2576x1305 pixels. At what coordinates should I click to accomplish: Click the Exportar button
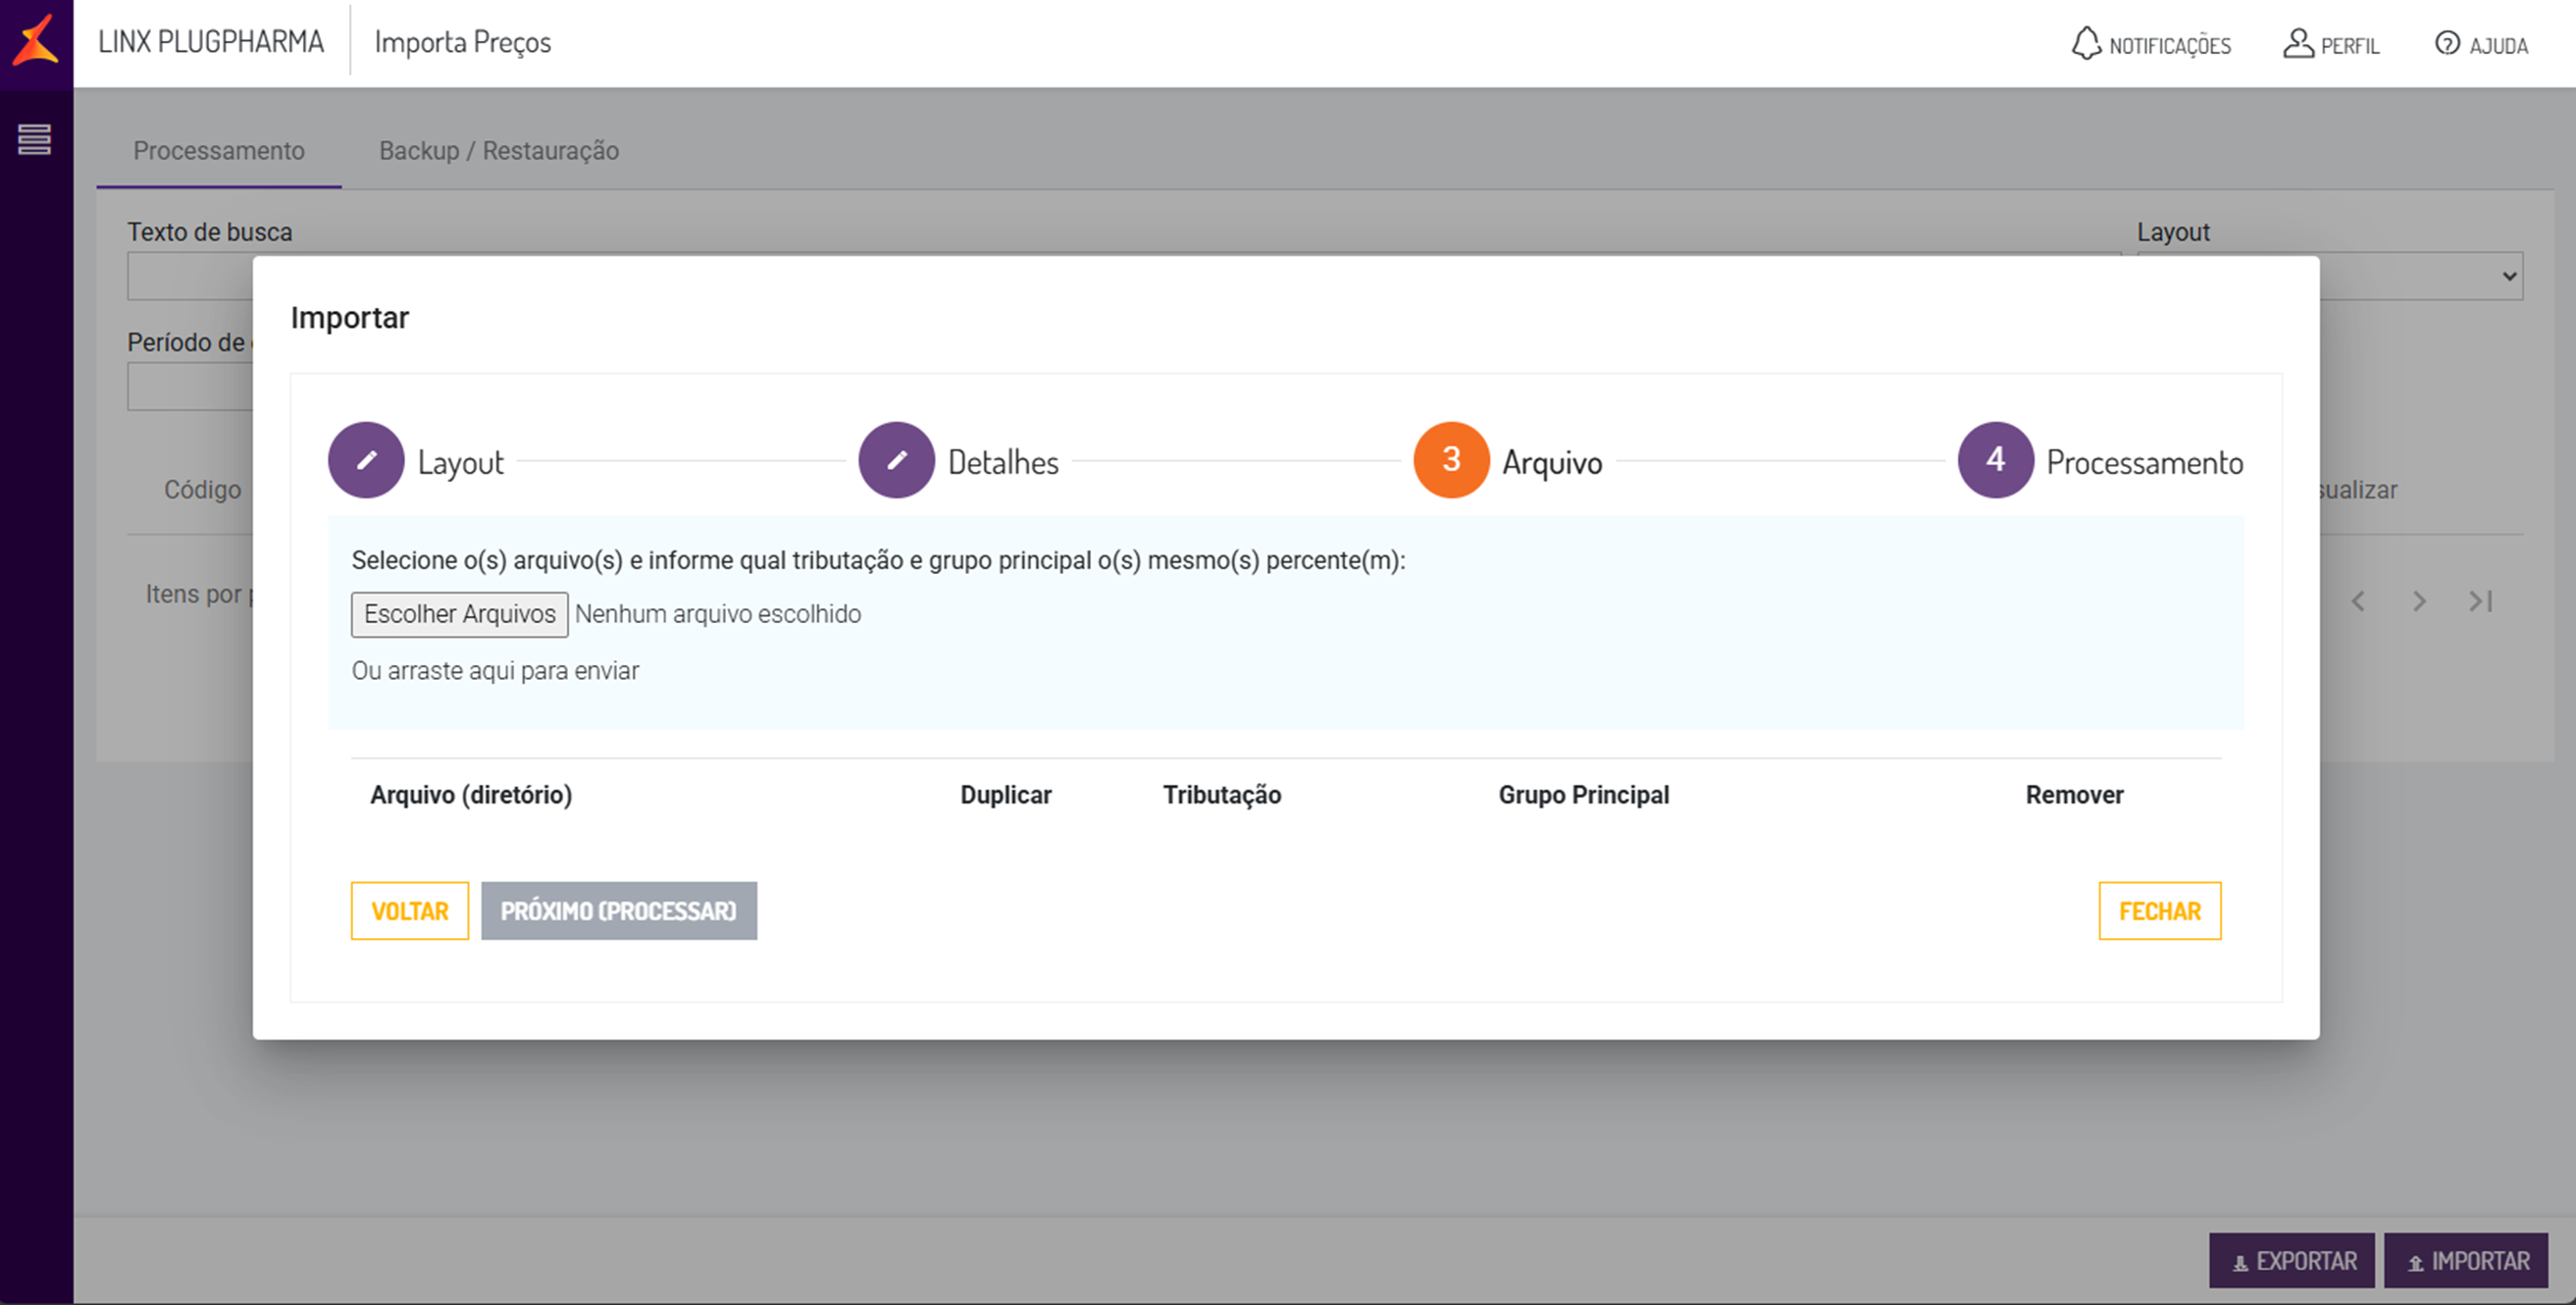tap(2292, 1261)
